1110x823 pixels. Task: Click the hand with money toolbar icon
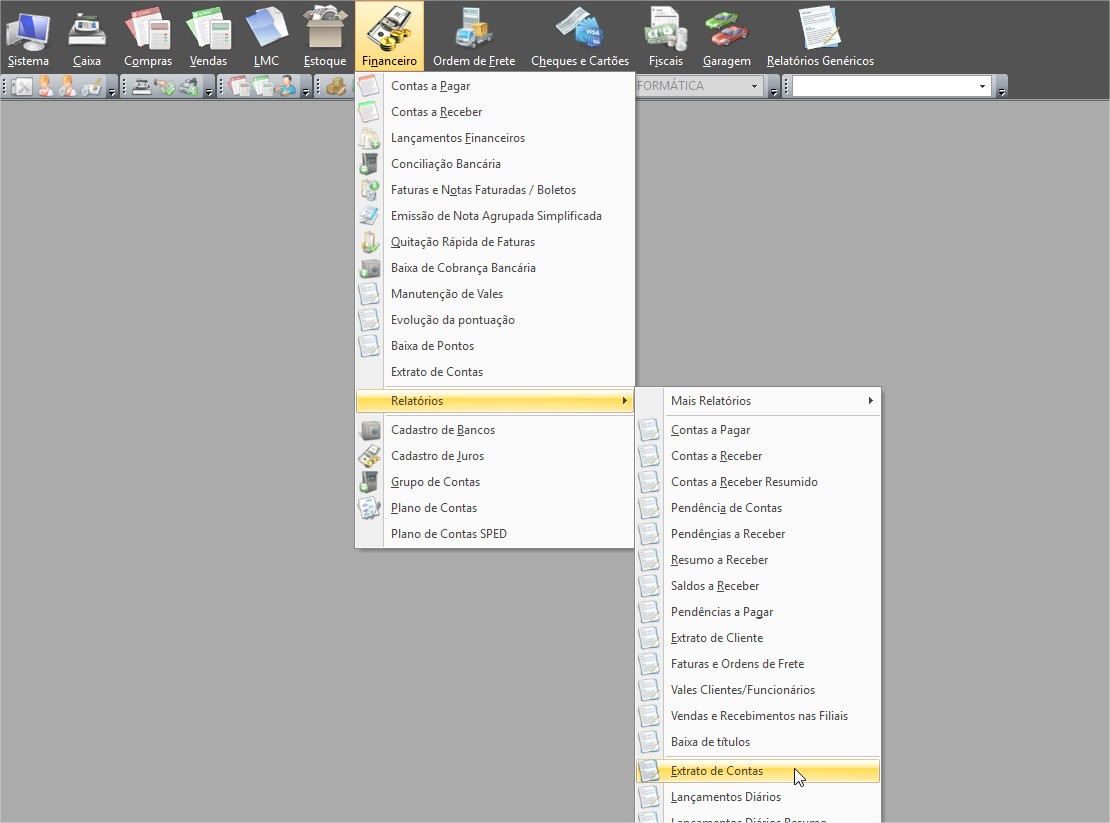[x=165, y=86]
